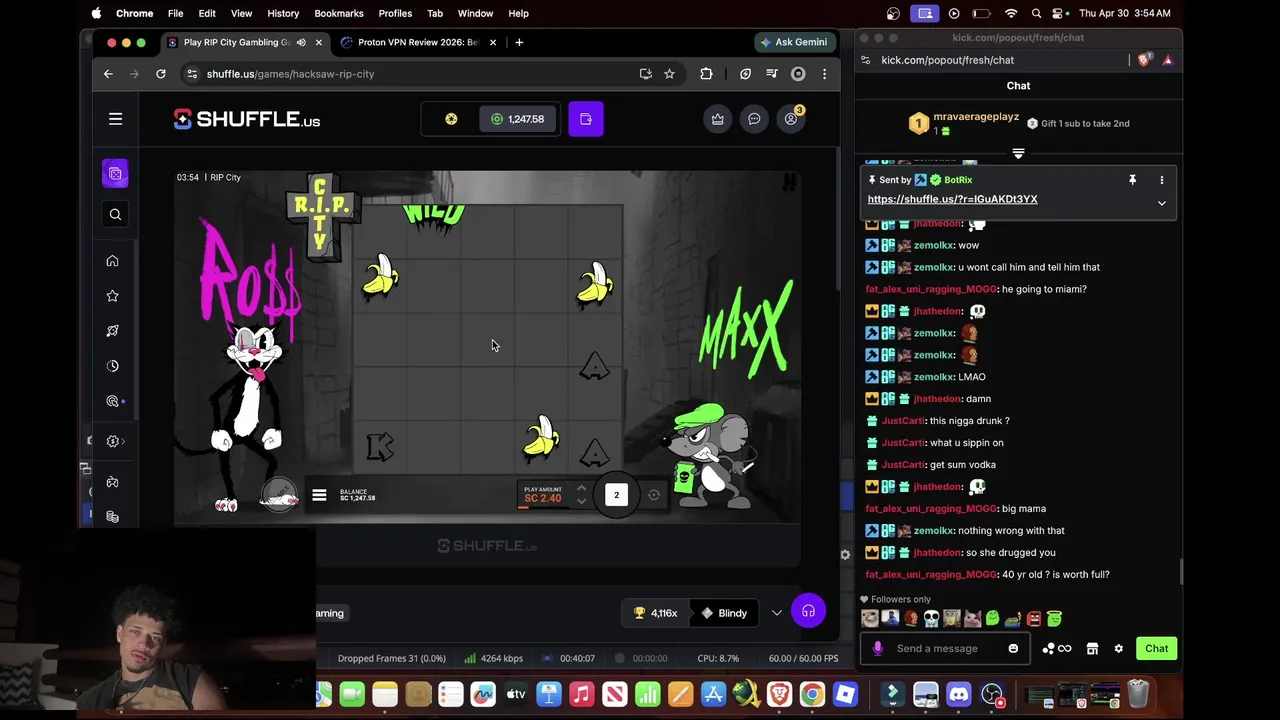Open the purple wallet button

click(586, 119)
